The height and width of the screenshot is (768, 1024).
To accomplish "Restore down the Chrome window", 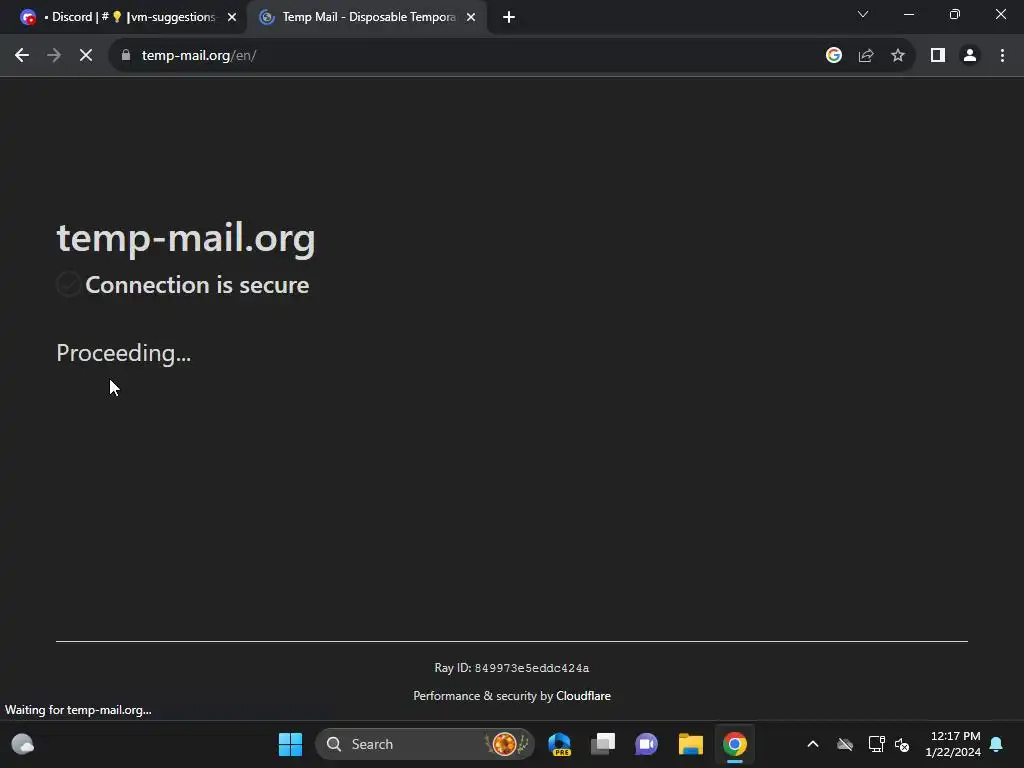I will 955,14.
